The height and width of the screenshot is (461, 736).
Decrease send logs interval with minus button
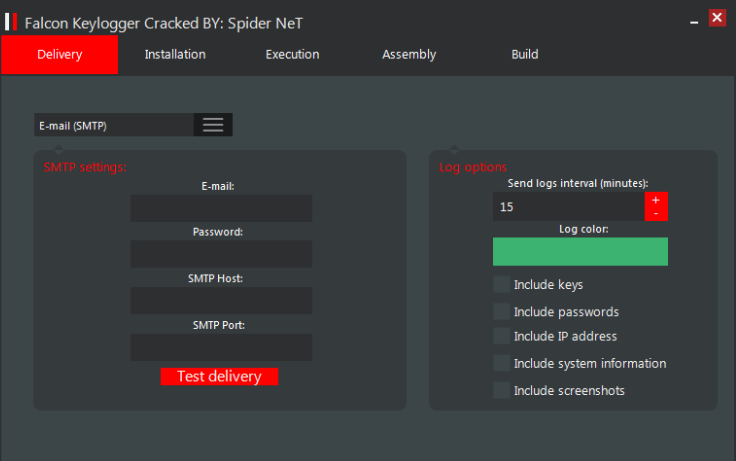tap(656, 214)
